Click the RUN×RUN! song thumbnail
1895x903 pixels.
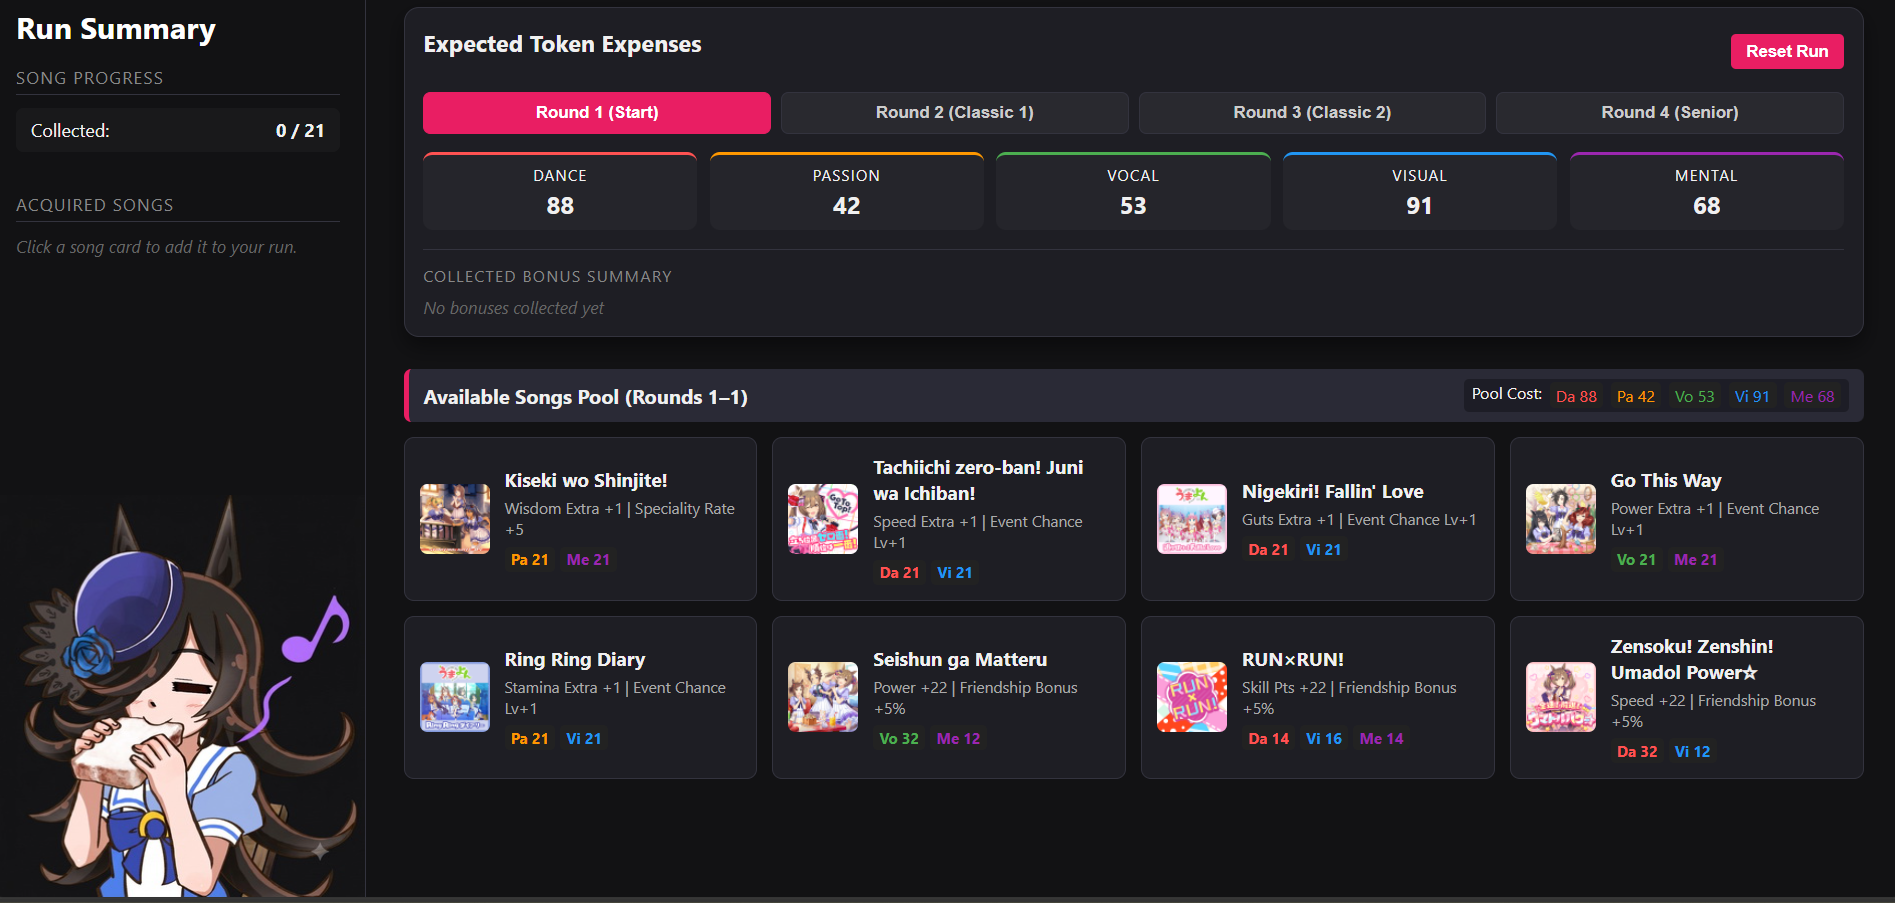tap(1192, 697)
